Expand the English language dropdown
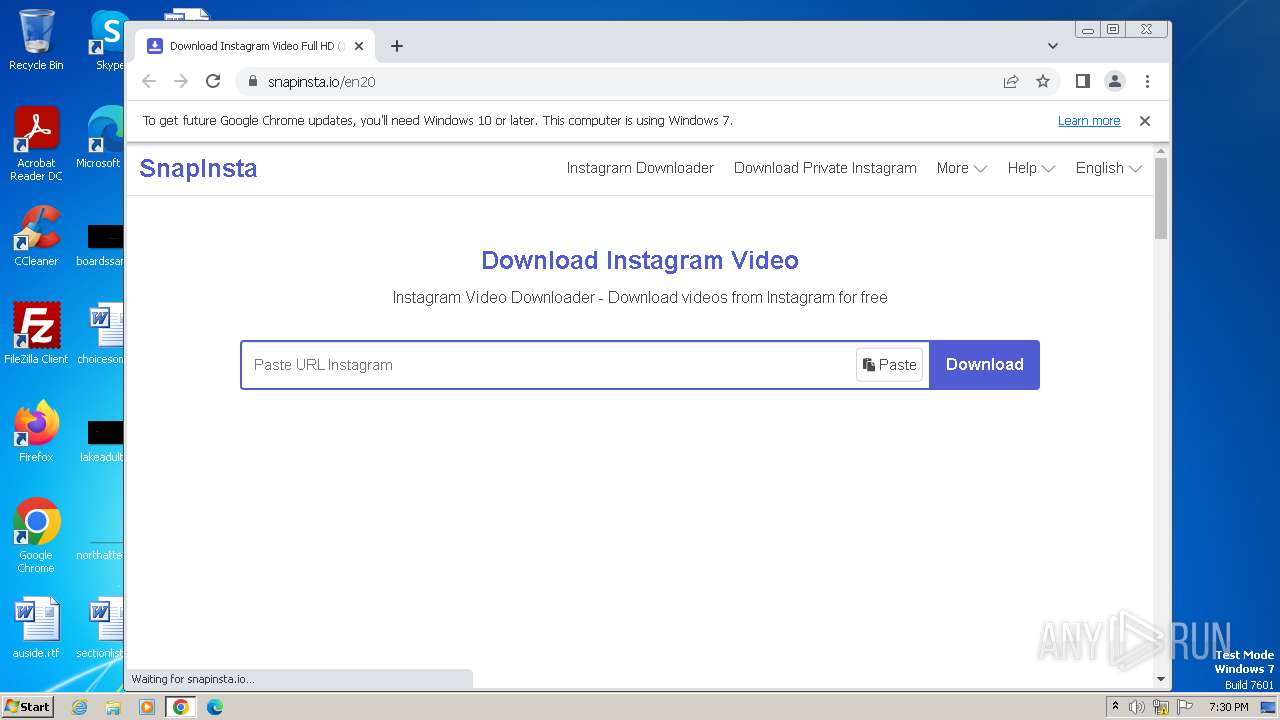This screenshot has height=720, width=1280. 1108,168
